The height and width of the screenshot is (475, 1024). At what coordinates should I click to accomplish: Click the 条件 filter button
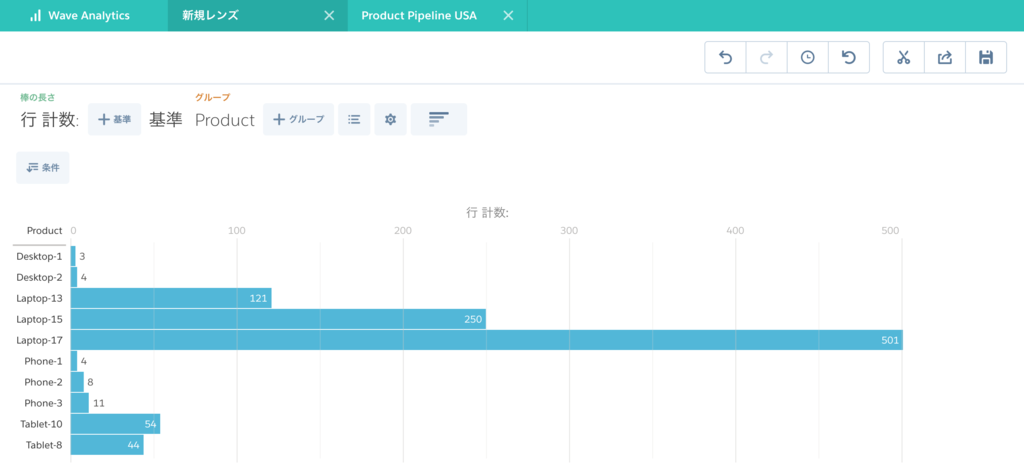42,168
